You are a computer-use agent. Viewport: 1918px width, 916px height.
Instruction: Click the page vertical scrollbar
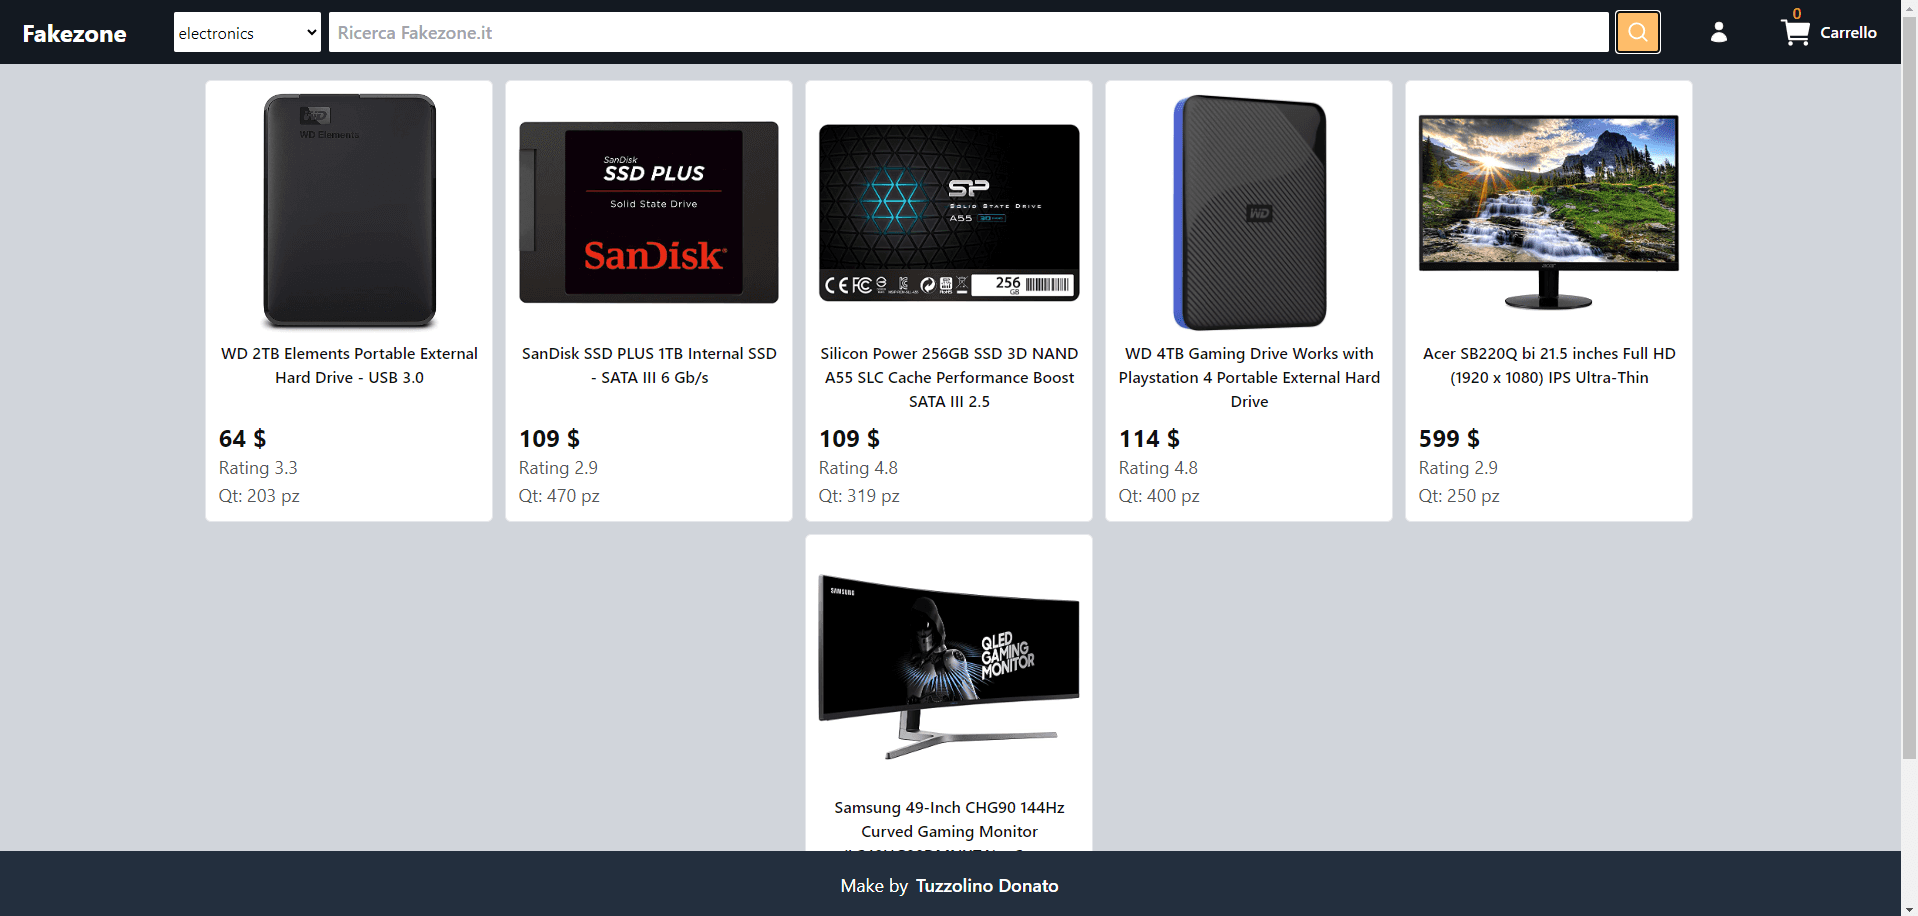click(x=1909, y=400)
